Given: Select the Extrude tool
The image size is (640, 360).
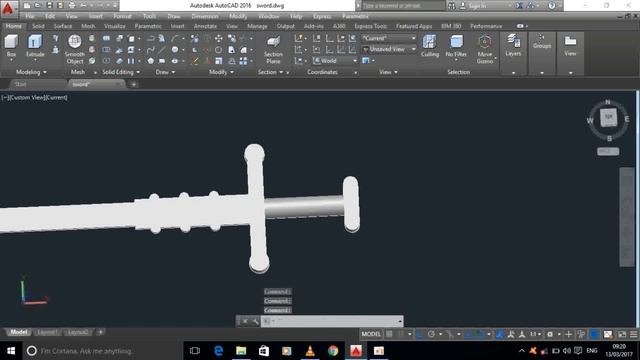Looking at the screenshot, I should click(x=35, y=46).
